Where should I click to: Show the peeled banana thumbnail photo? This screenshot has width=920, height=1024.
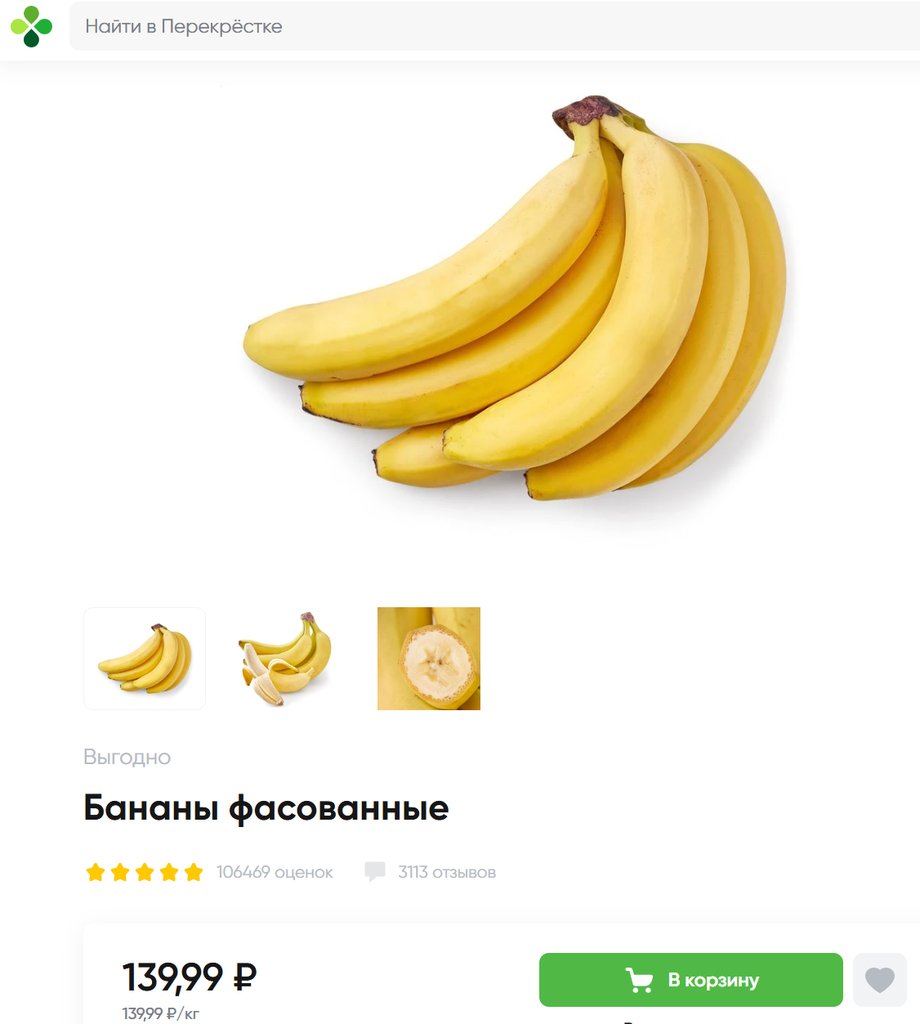[x=285, y=658]
